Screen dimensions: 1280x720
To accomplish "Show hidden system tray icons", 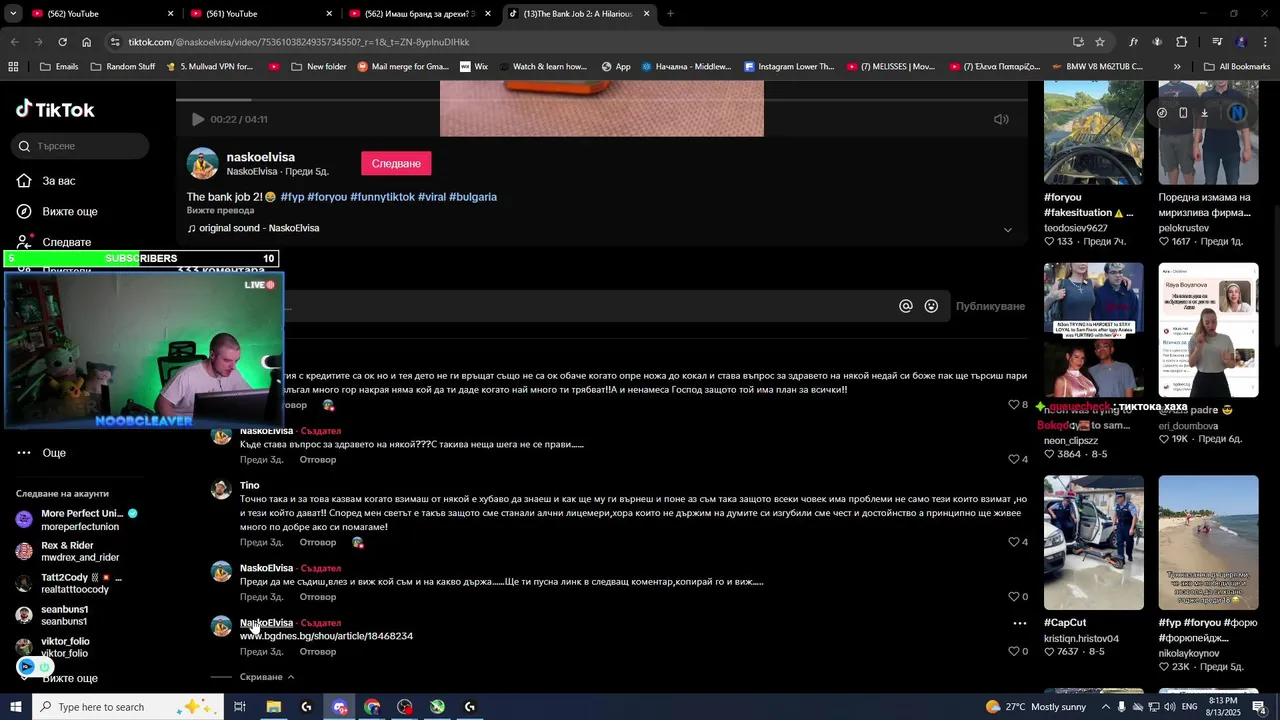I will pos(1104,707).
